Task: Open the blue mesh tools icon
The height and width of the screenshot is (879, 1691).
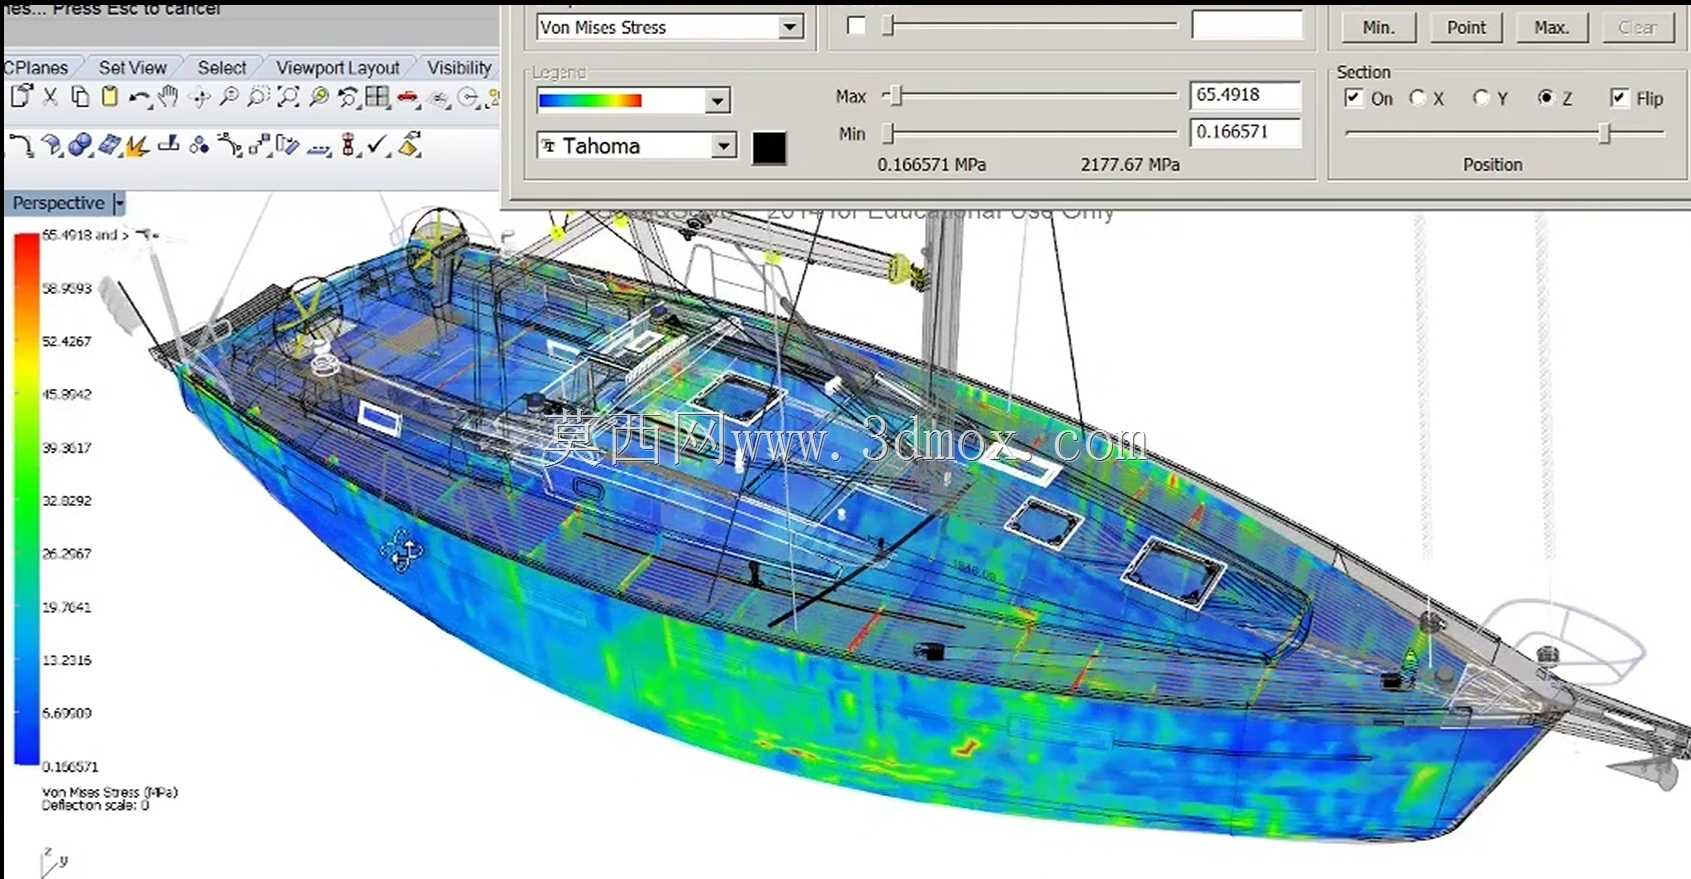Action: tap(109, 146)
